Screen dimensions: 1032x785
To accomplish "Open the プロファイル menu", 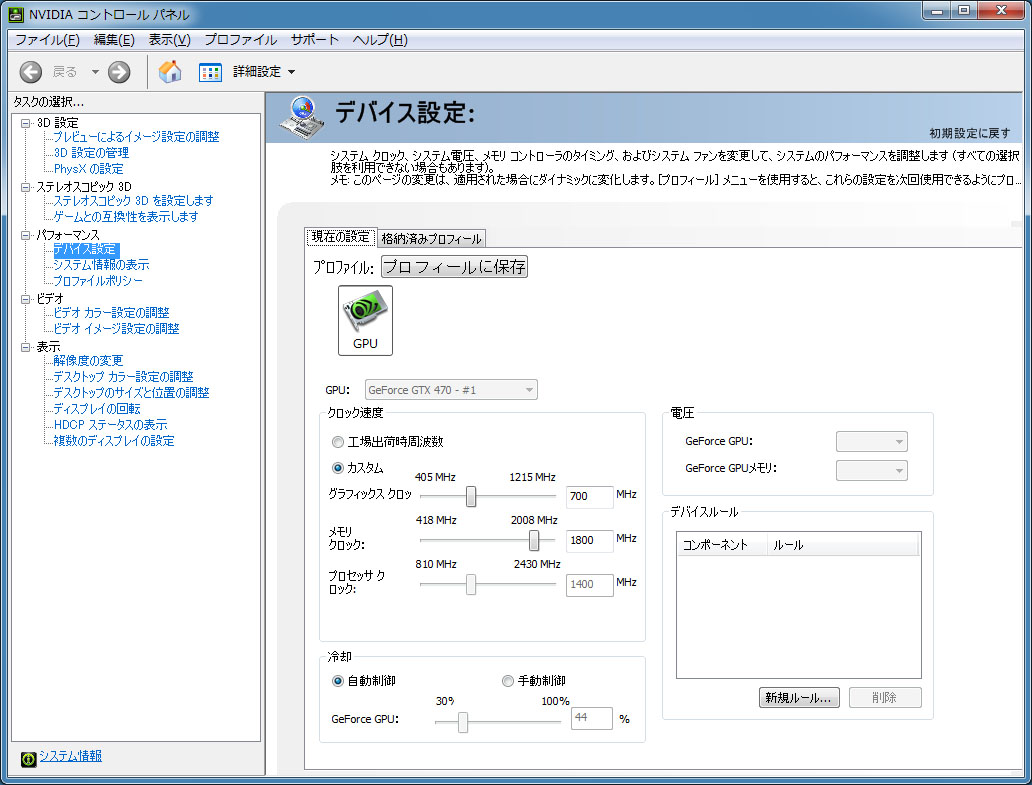I will click(241, 40).
